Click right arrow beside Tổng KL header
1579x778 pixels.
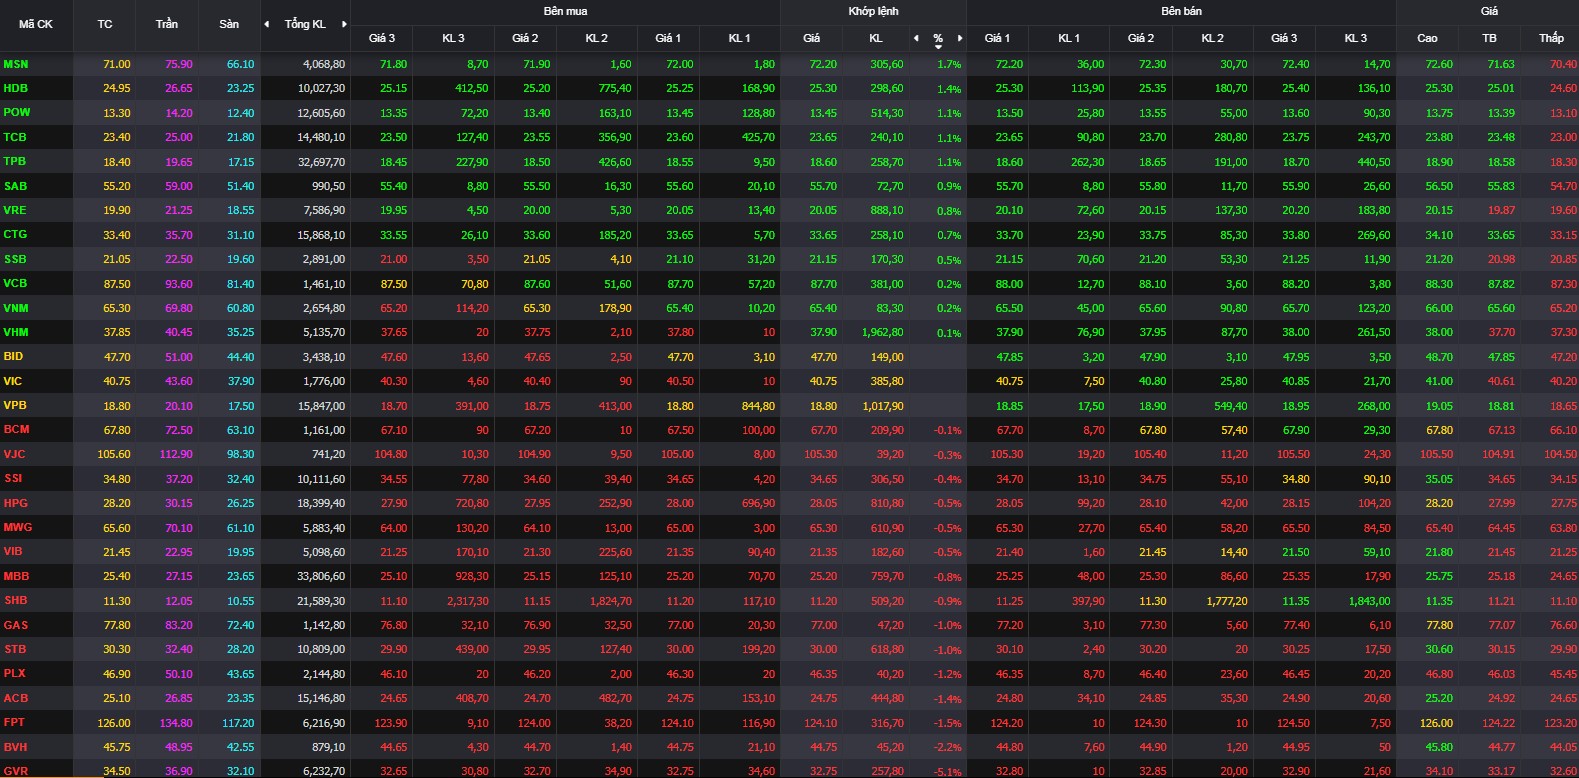344,24
